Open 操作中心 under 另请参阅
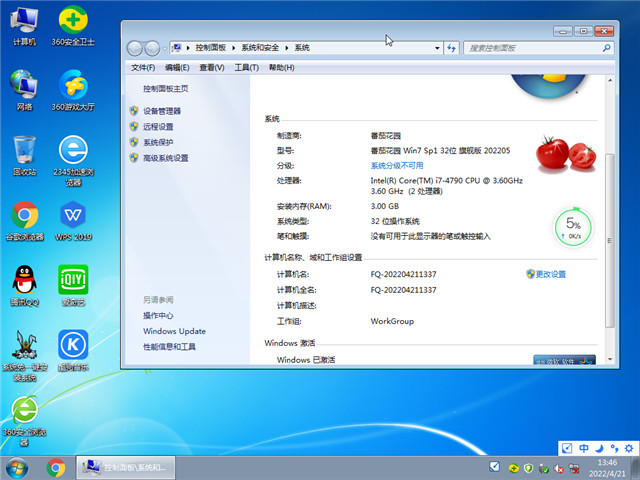The width and height of the screenshot is (640, 480). (158, 316)
